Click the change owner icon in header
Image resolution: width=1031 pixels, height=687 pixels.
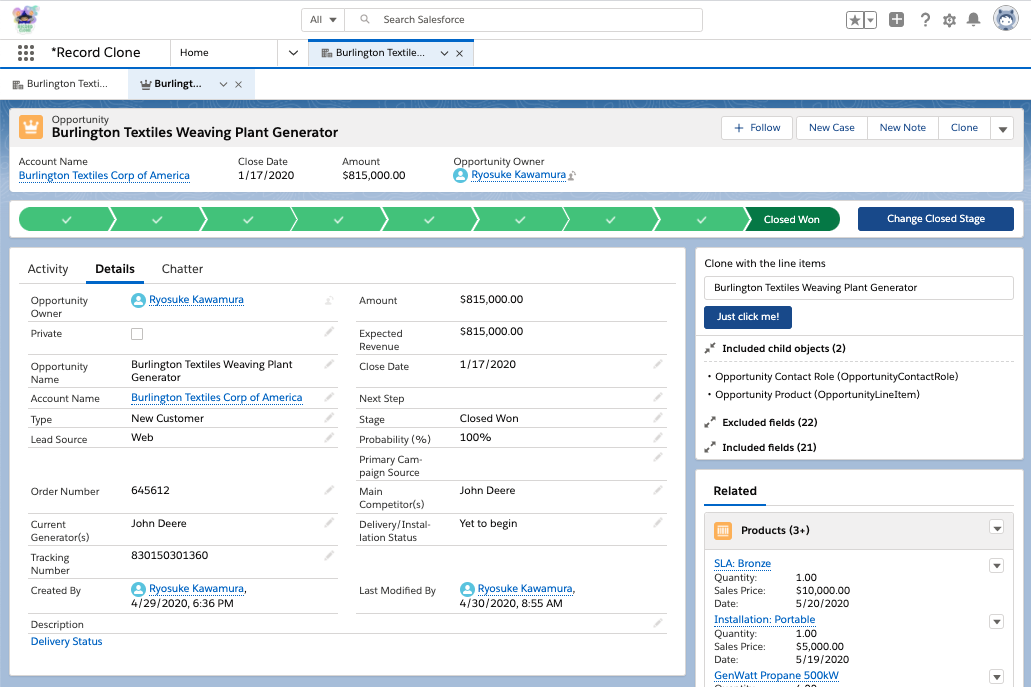tap(572, 176)
